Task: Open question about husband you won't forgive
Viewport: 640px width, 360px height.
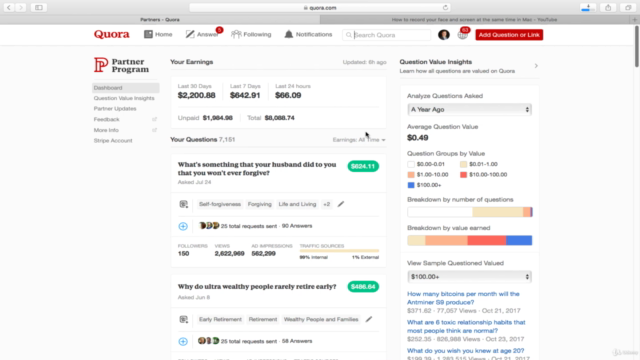Action: tap(257, 169)
